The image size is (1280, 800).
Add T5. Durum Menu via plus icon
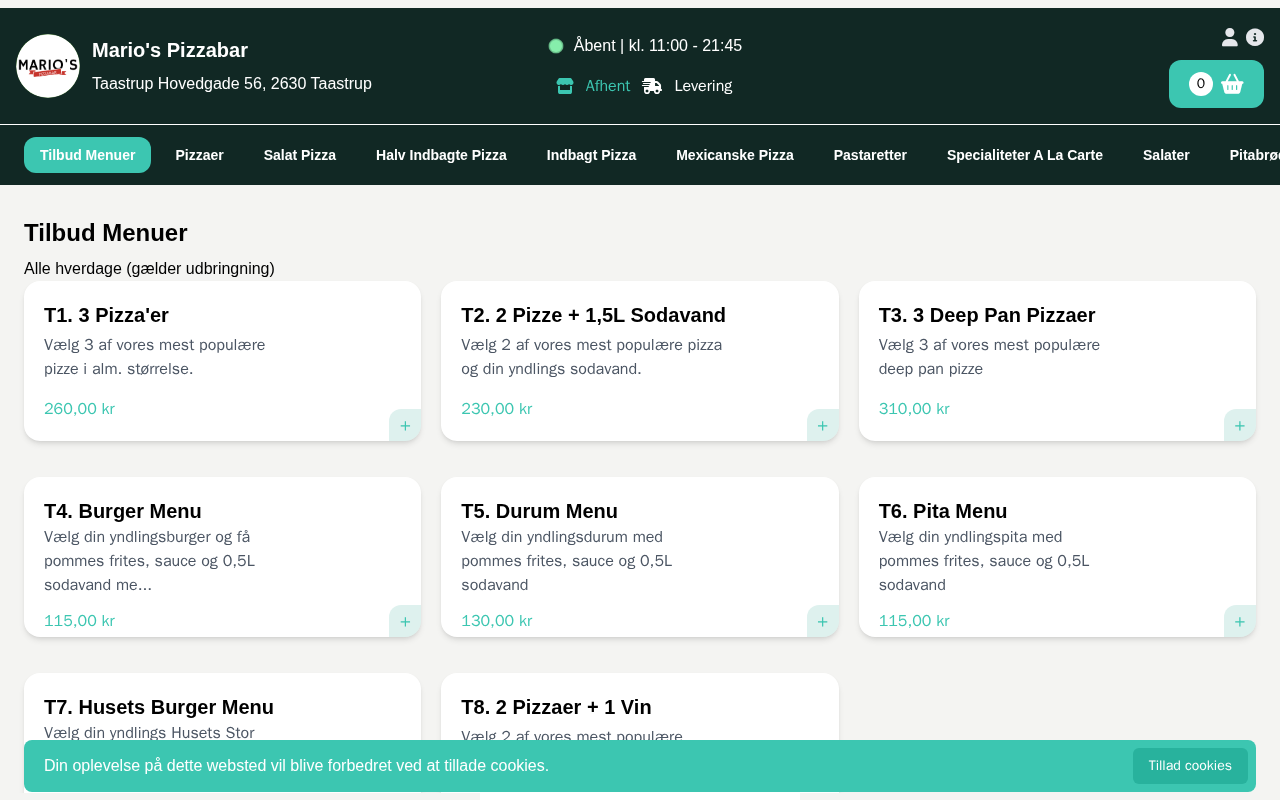pyautogui.click(x=822, y=621)
